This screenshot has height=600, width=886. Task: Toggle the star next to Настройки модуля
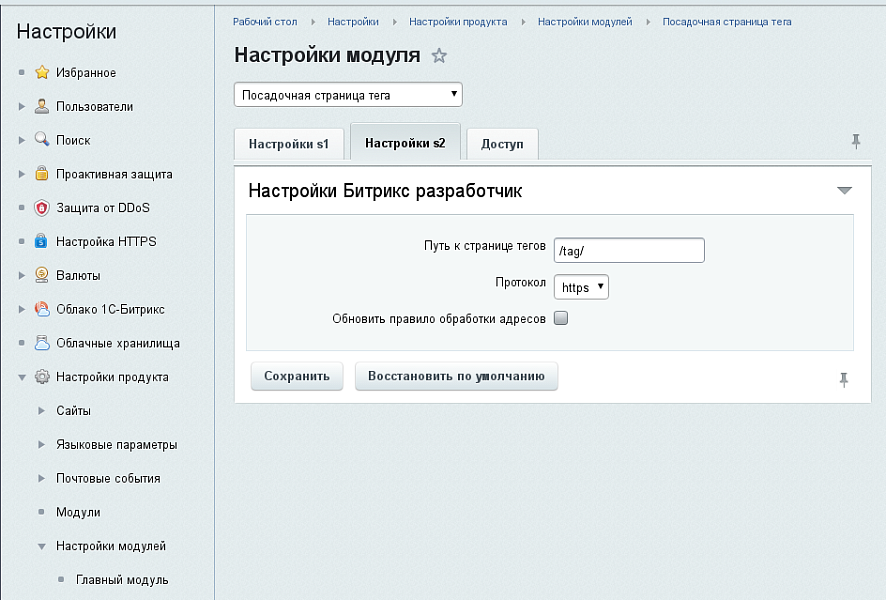[x=439, y=57]
